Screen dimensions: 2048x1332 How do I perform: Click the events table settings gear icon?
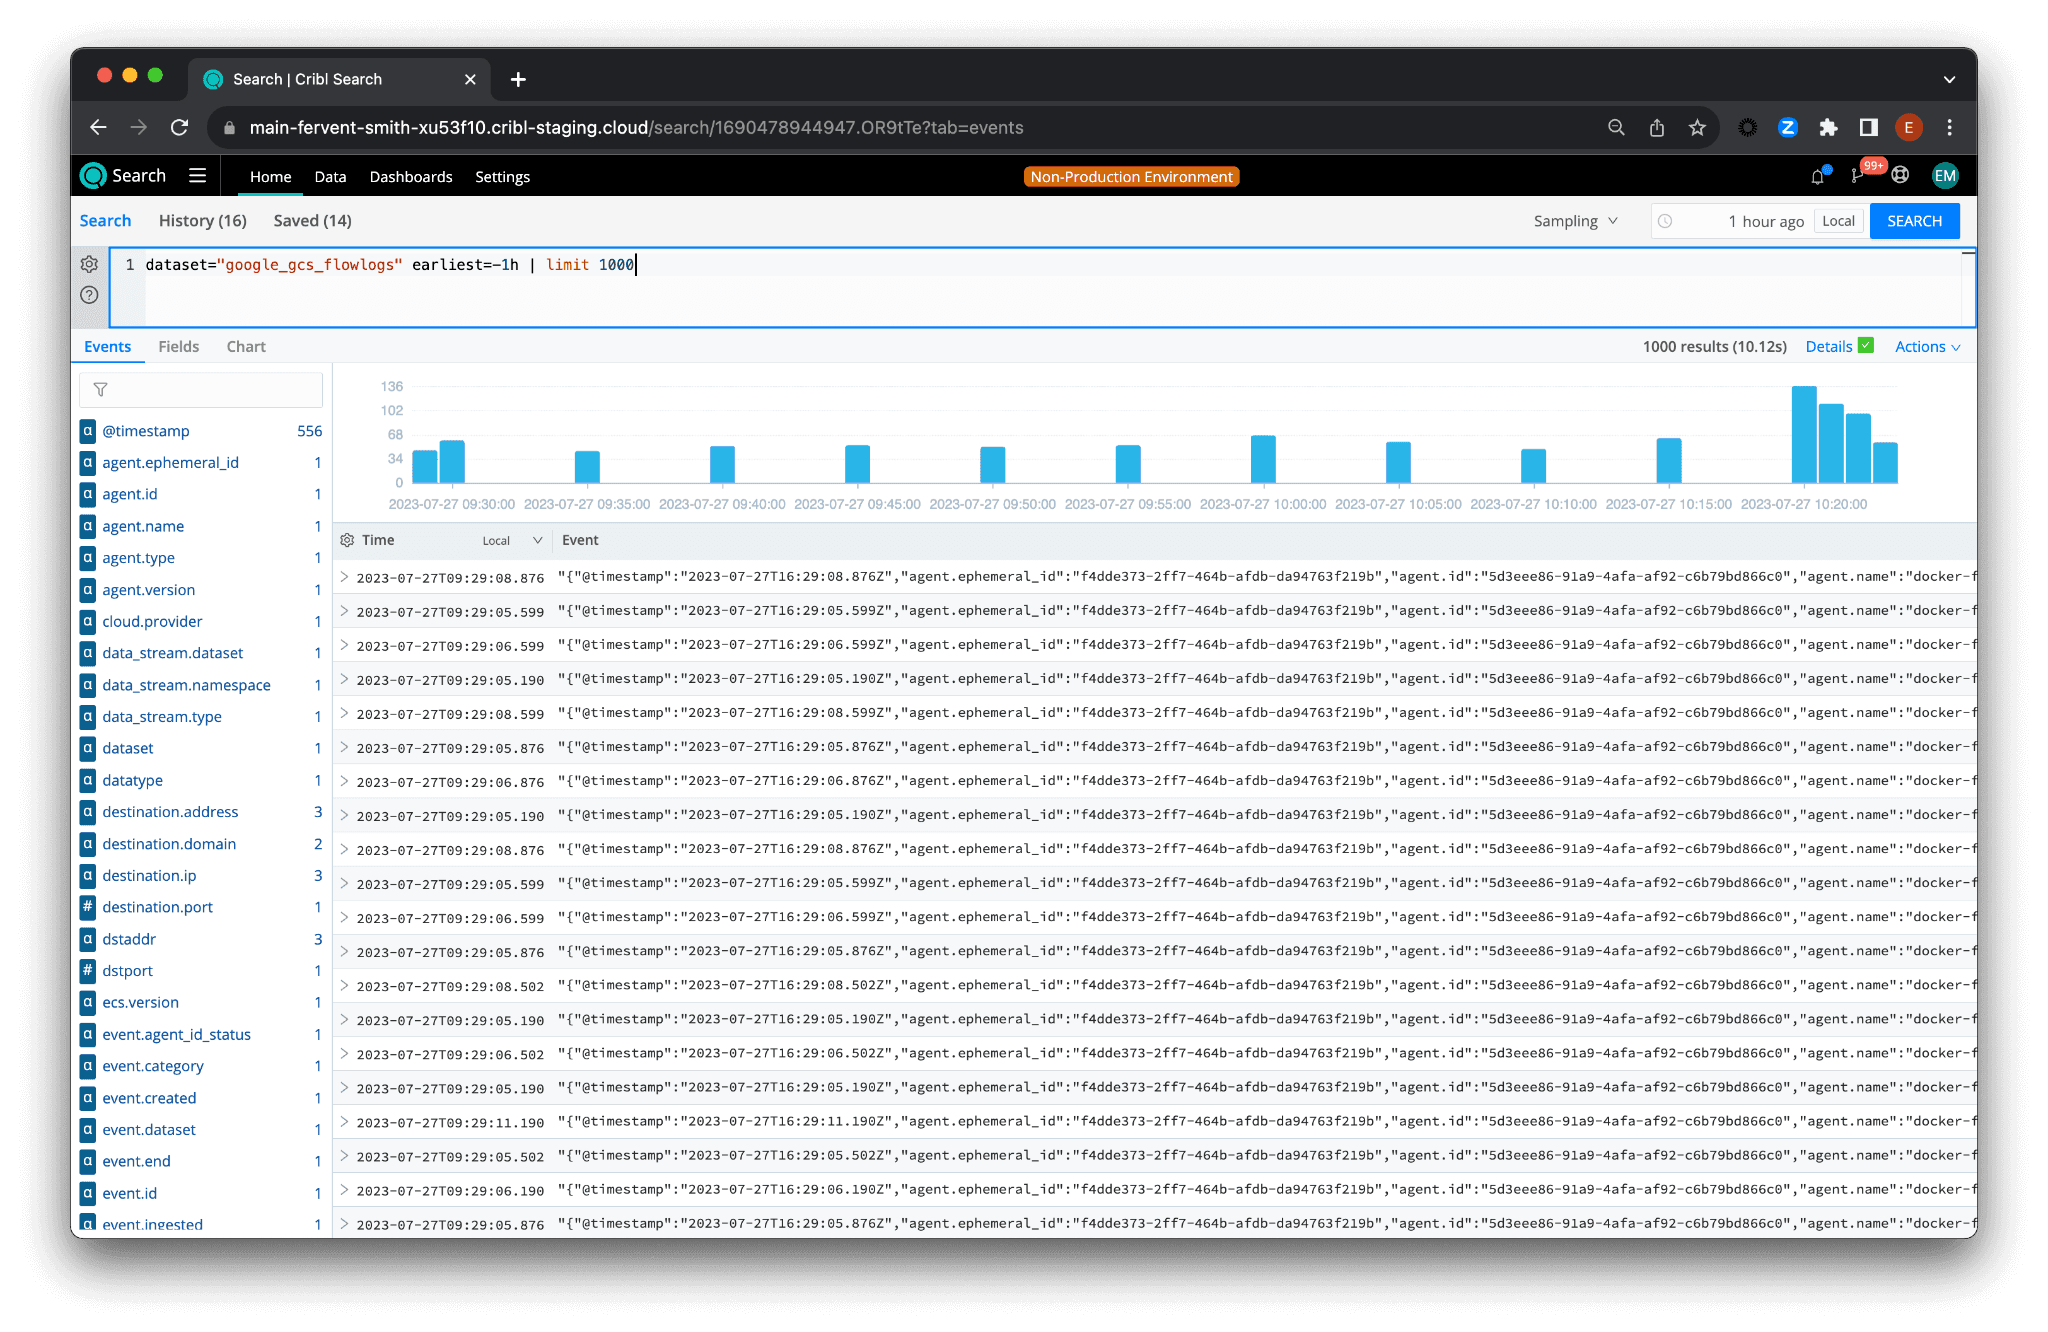(x=347, y=540)
